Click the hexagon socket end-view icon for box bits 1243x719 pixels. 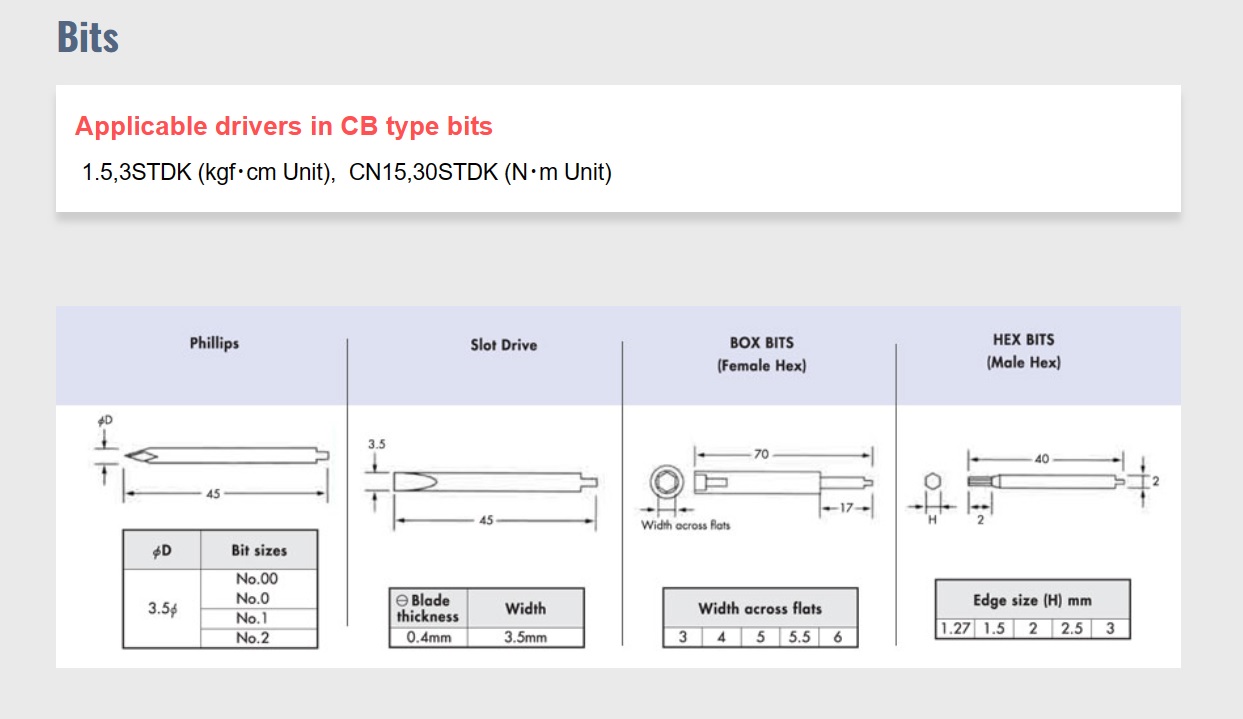[663, 485]
